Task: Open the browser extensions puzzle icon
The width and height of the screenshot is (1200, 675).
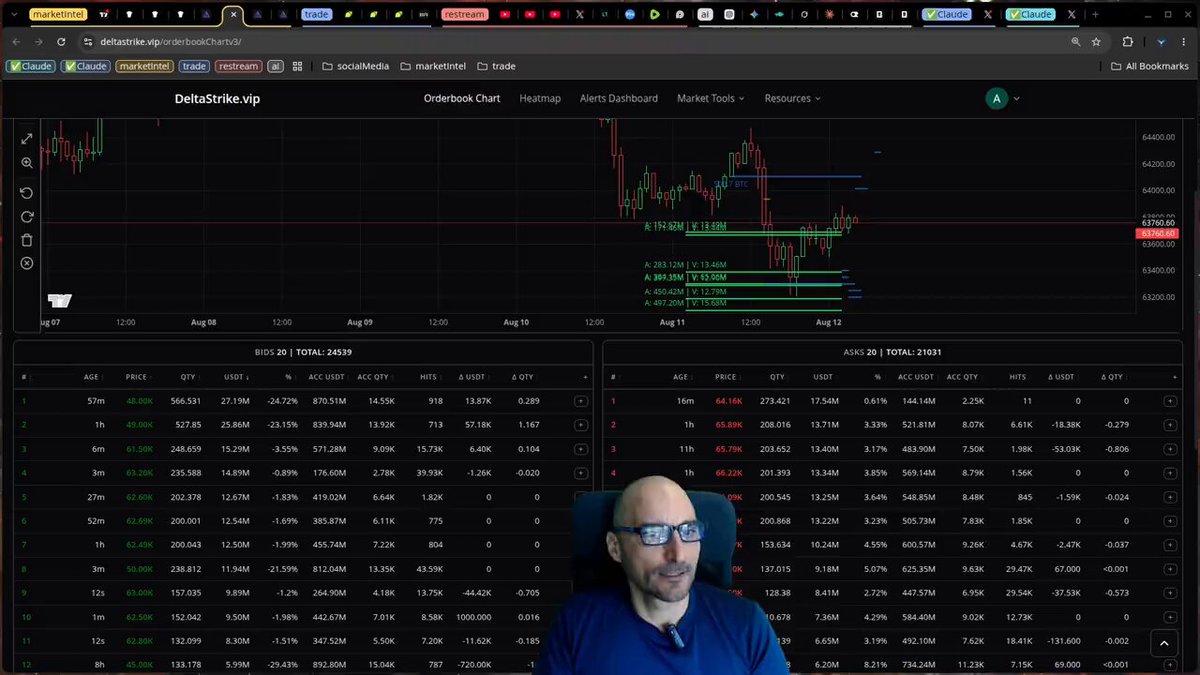Action: point(1128,42)
